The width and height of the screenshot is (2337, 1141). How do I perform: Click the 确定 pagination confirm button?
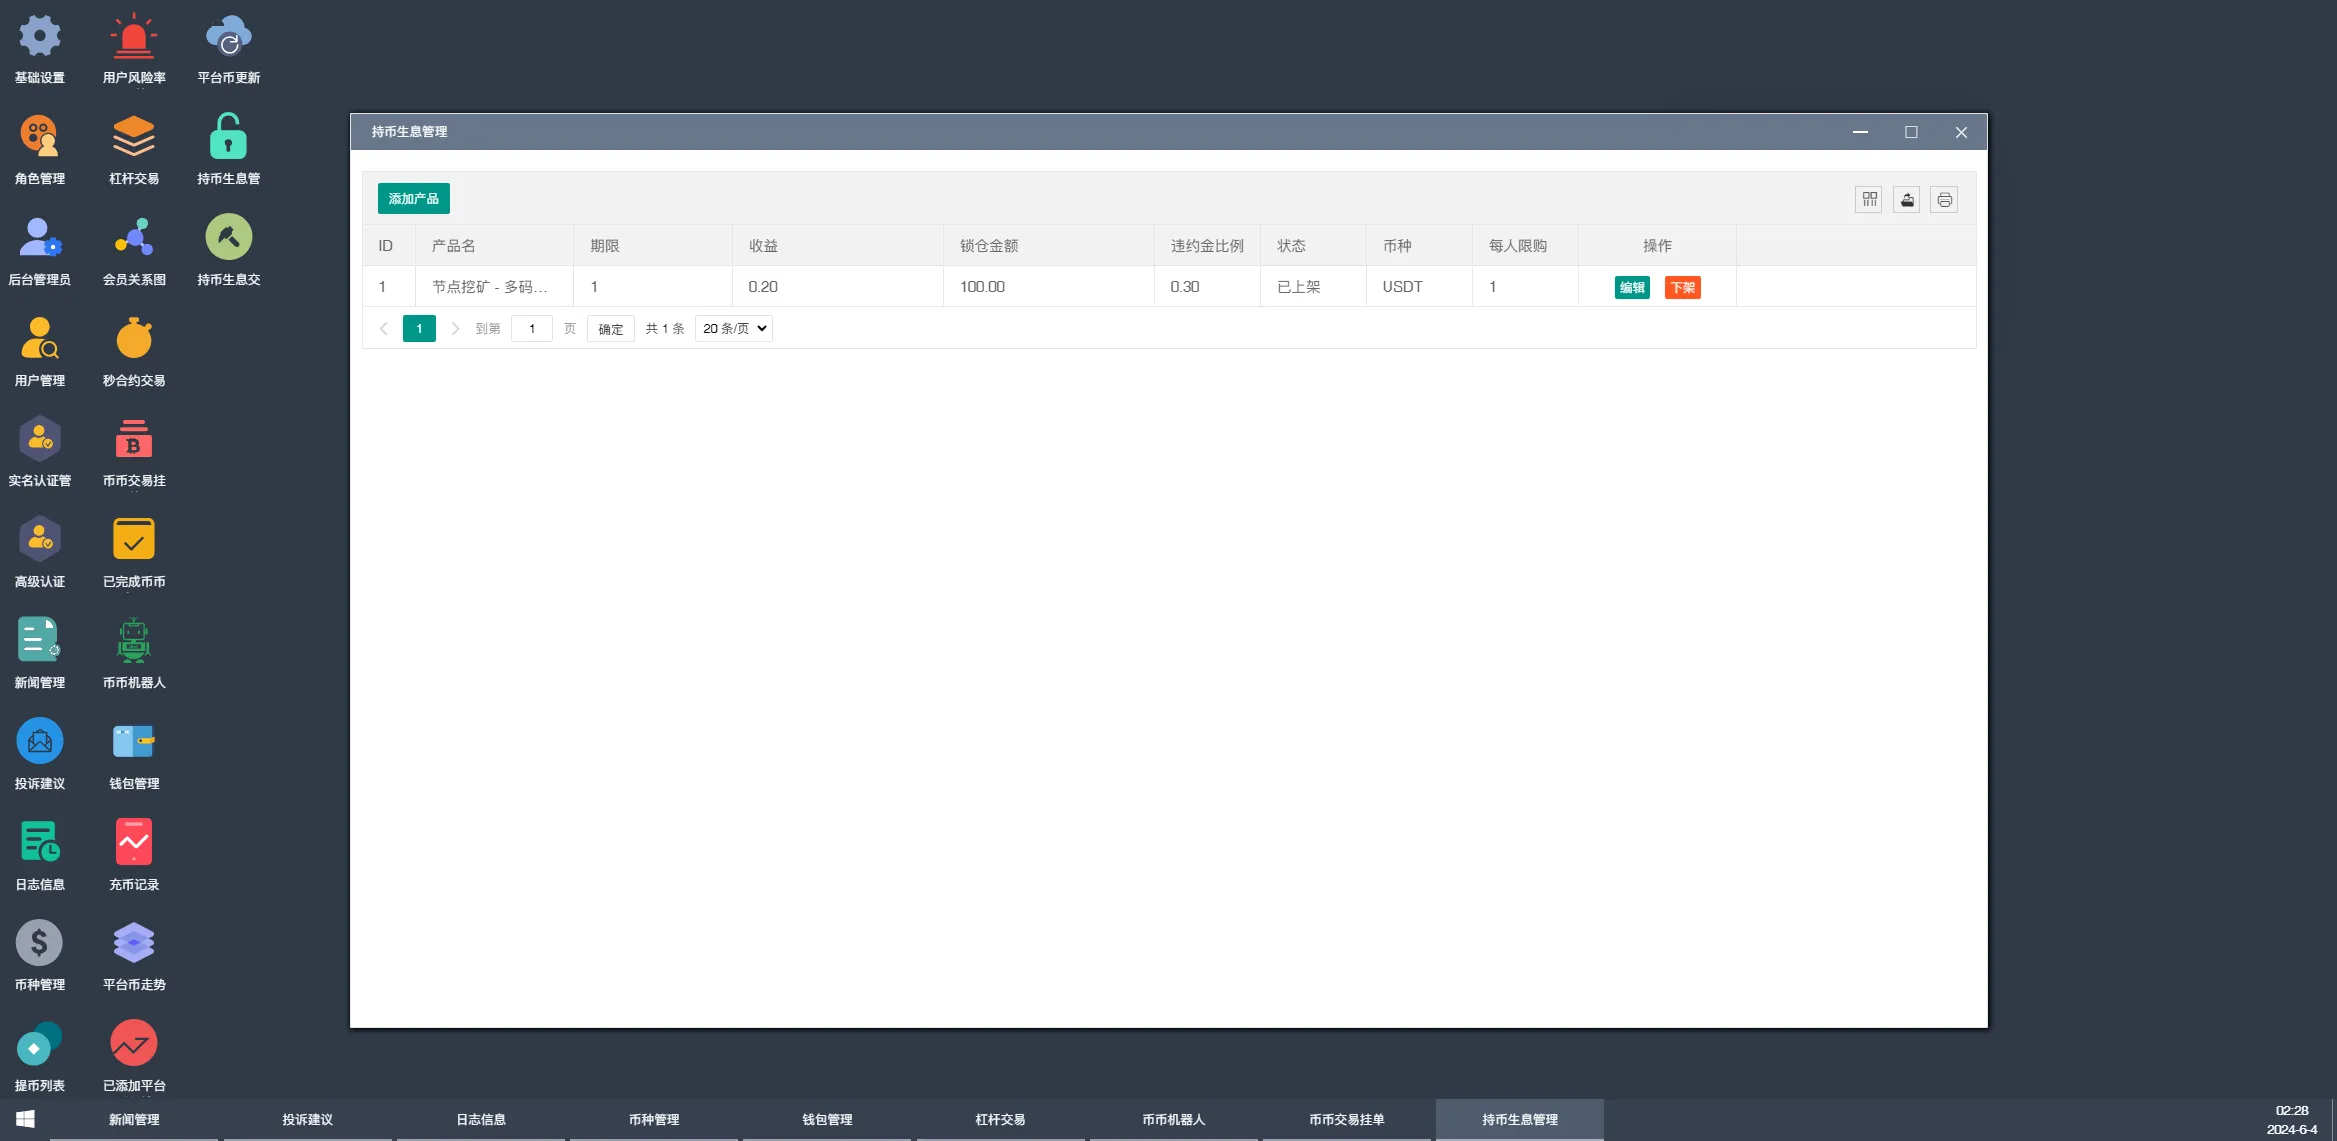611,329
